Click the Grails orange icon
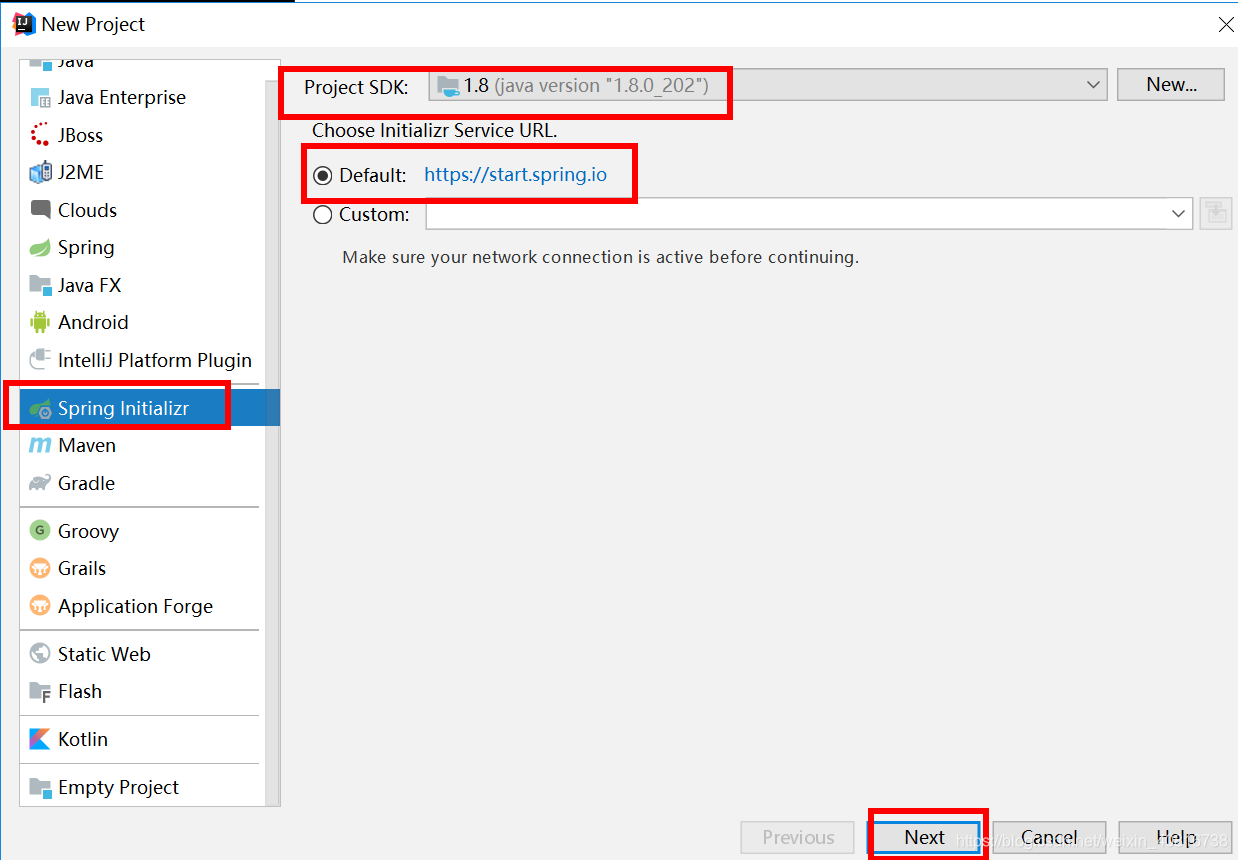Screen dimensions: 1238x860 (x=40, y=569)
